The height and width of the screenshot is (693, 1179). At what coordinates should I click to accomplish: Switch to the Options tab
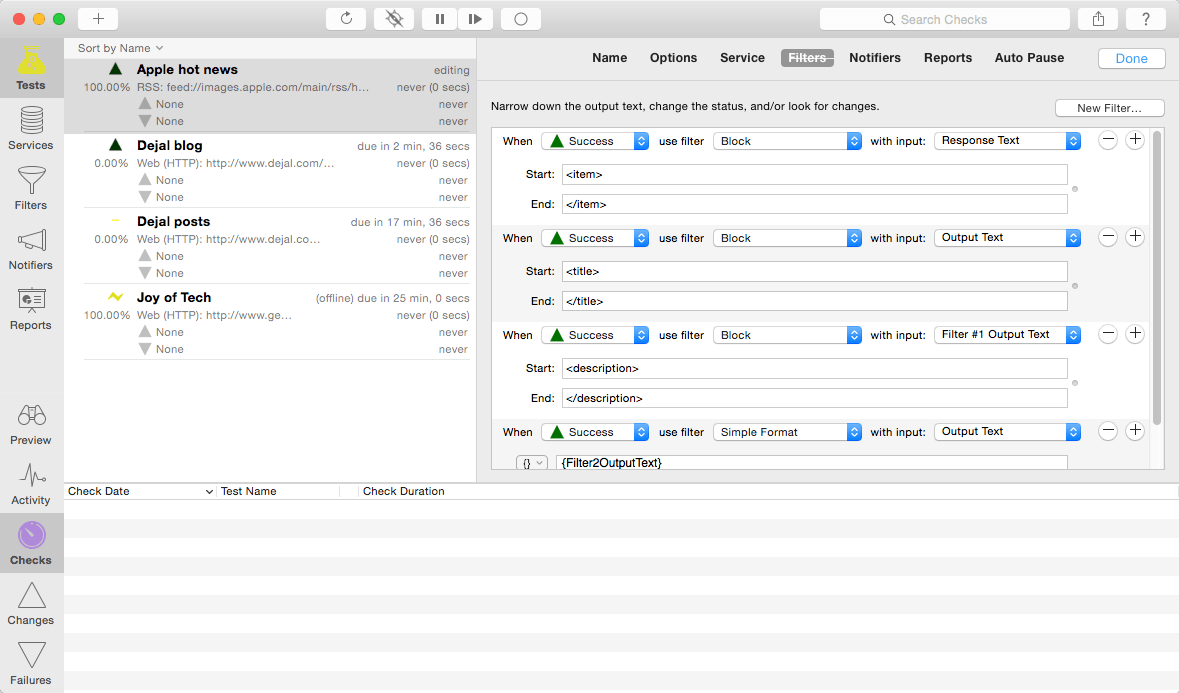tap(673, 58)
